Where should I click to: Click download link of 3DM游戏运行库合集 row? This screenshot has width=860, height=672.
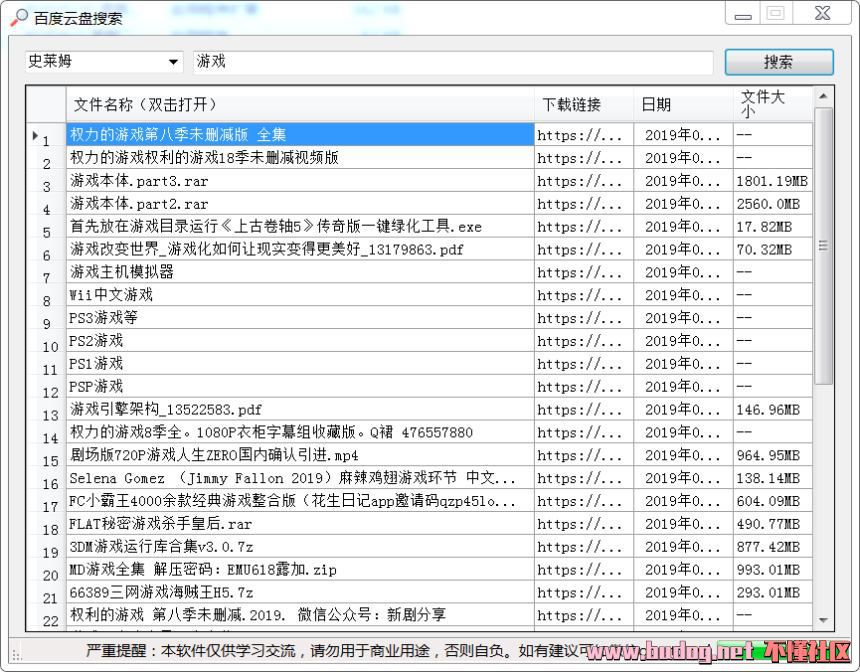(584, 546)
